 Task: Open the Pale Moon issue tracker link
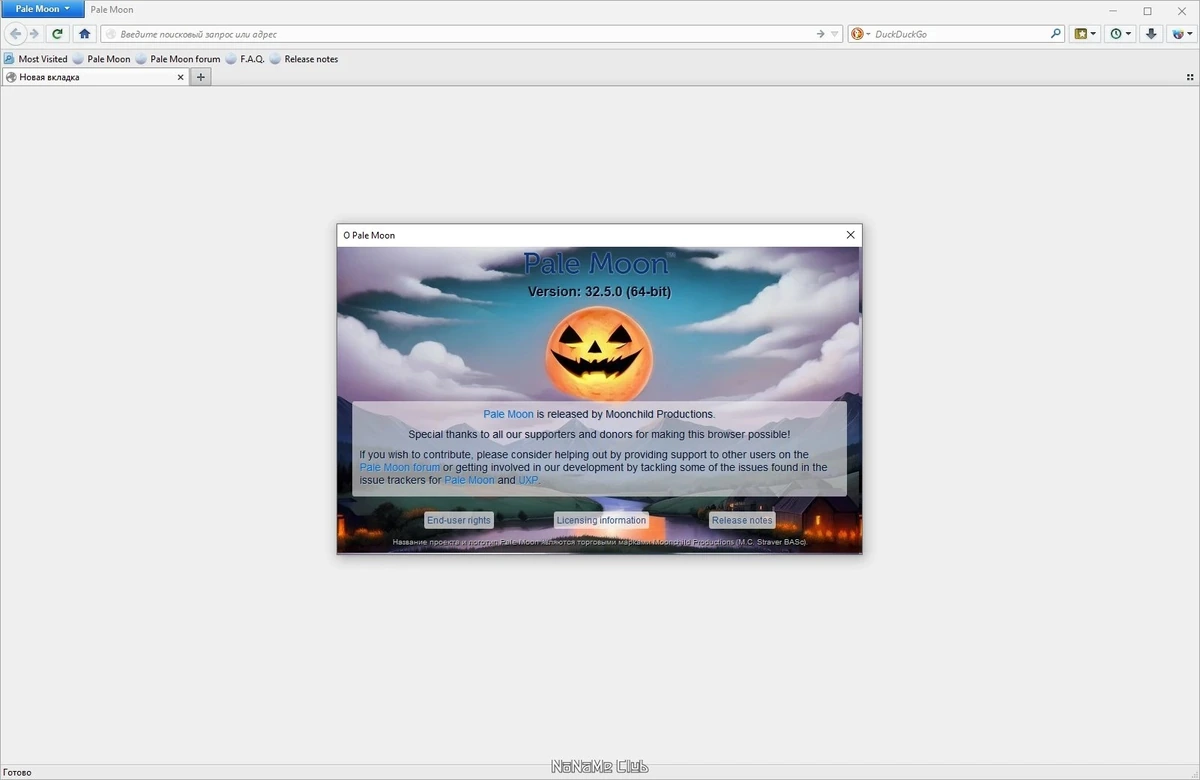click(469, 480)
